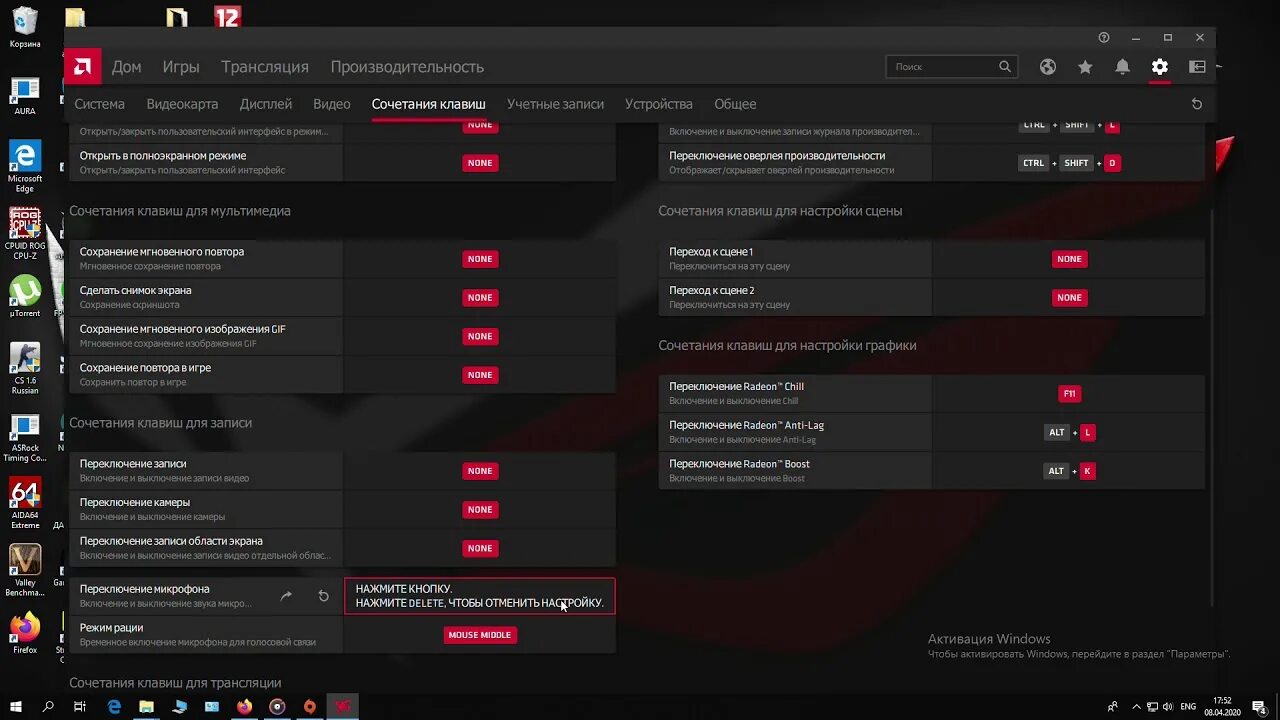Reset all hotkeys with top restore arrow
Viewport: 1280px width, 720px height.
tap(1197, 104)
